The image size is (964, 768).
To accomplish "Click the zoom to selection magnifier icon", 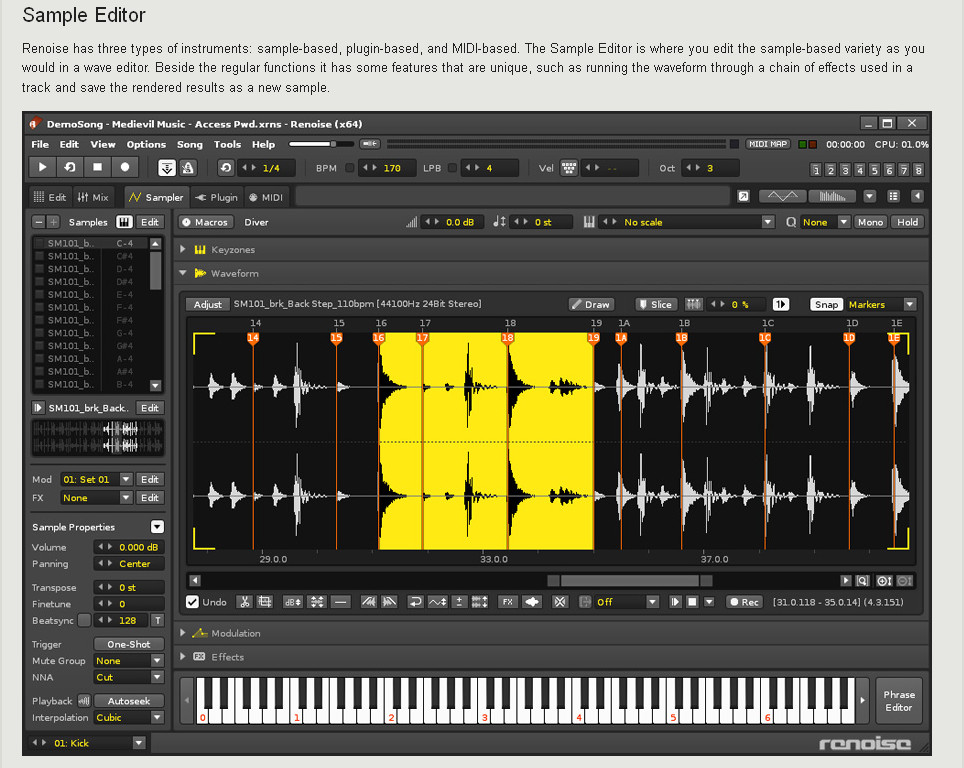I will click(x=863, y=580).
